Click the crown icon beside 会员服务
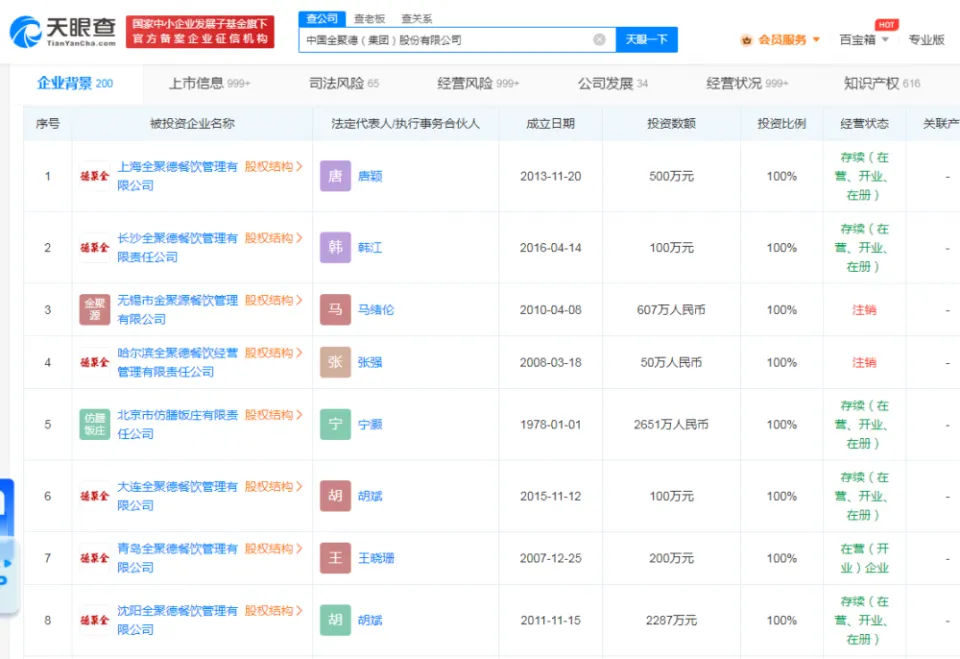Screen dimensions: 960x659 coord(746,40)
